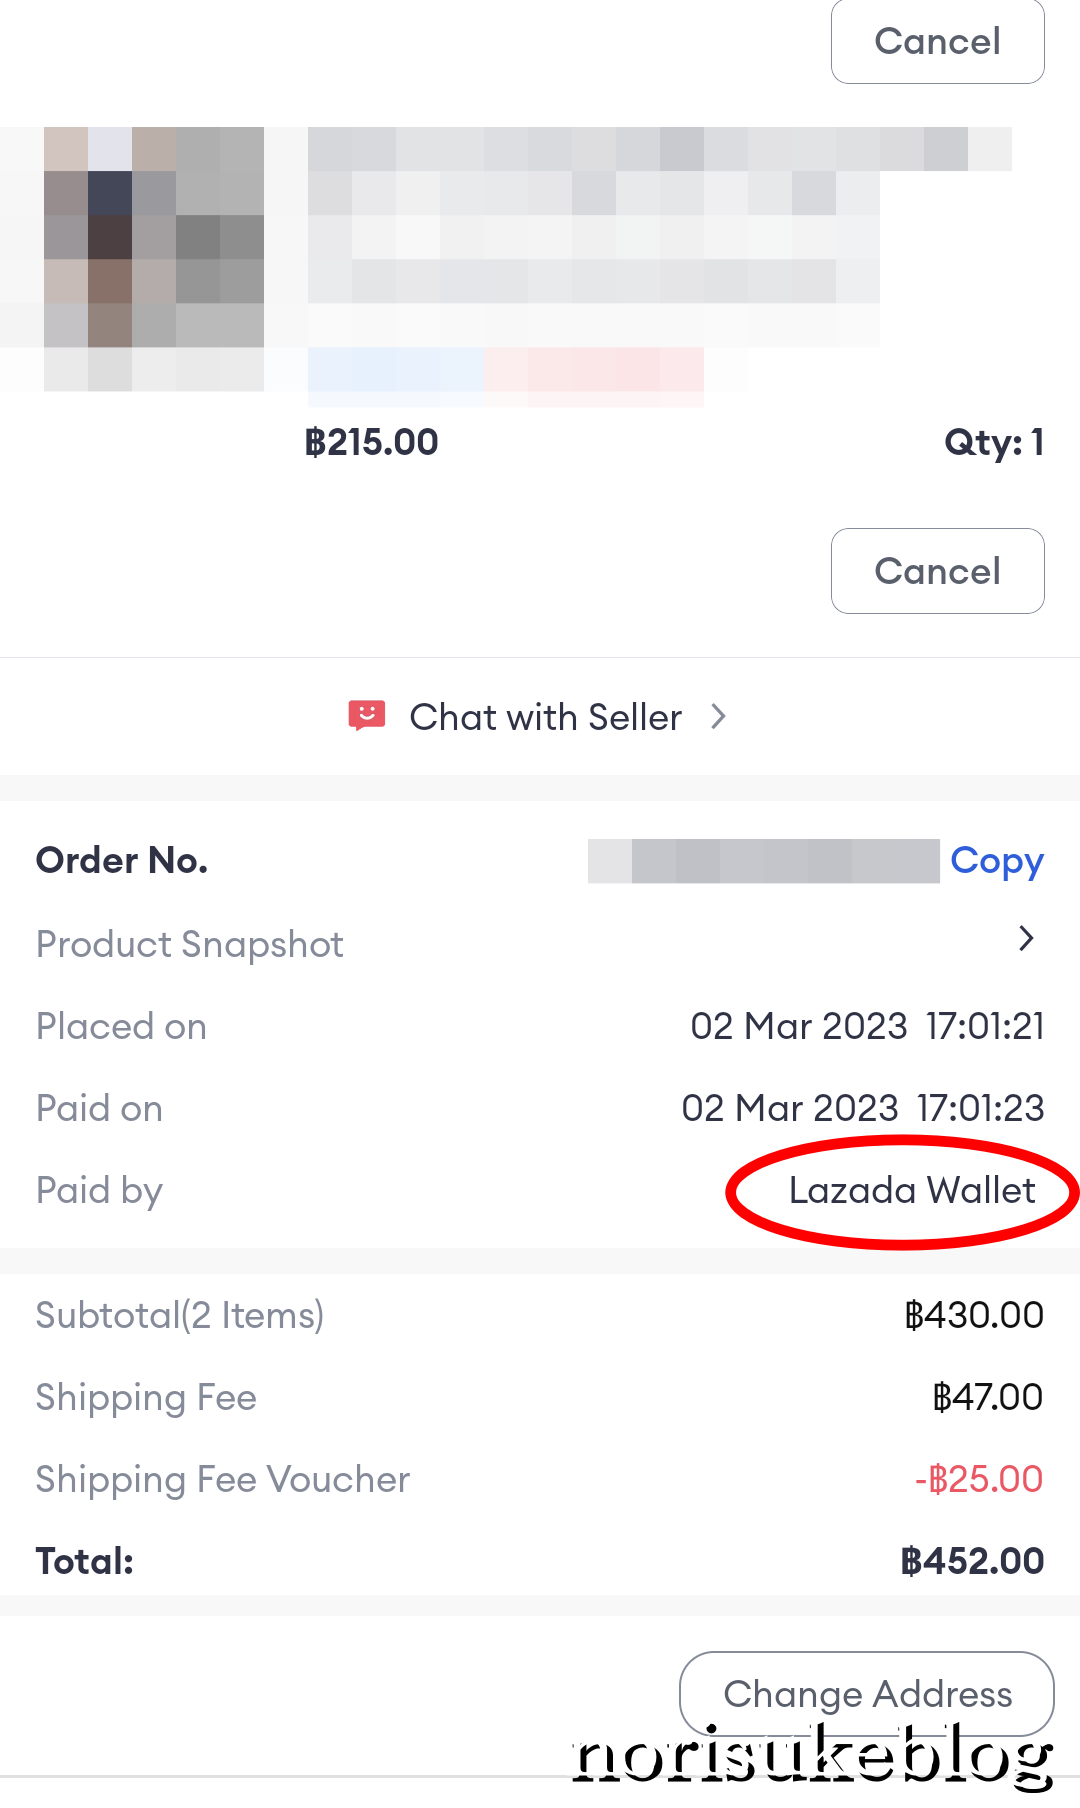Click the red chat bubble icon

coord(367,716)
